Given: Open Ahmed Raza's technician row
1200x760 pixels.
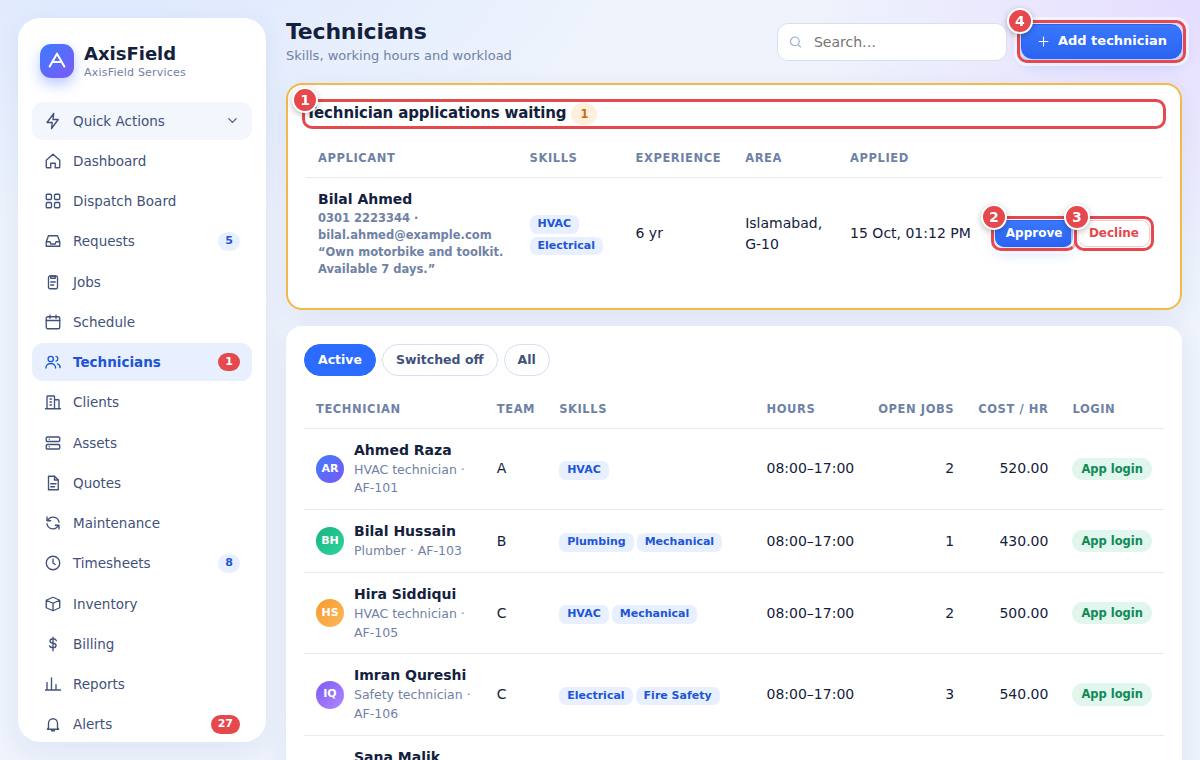Looking at the screenshot, I should click(x=734, y=469).
